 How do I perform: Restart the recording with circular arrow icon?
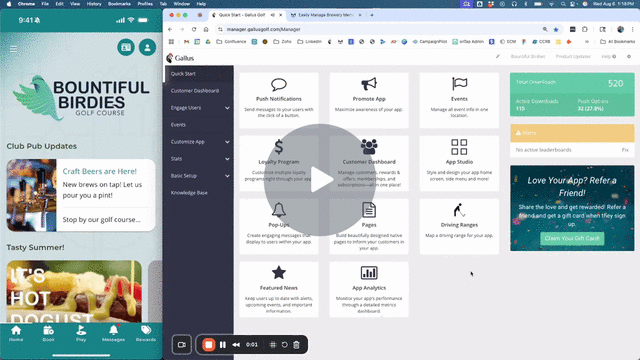pos(284,345)
